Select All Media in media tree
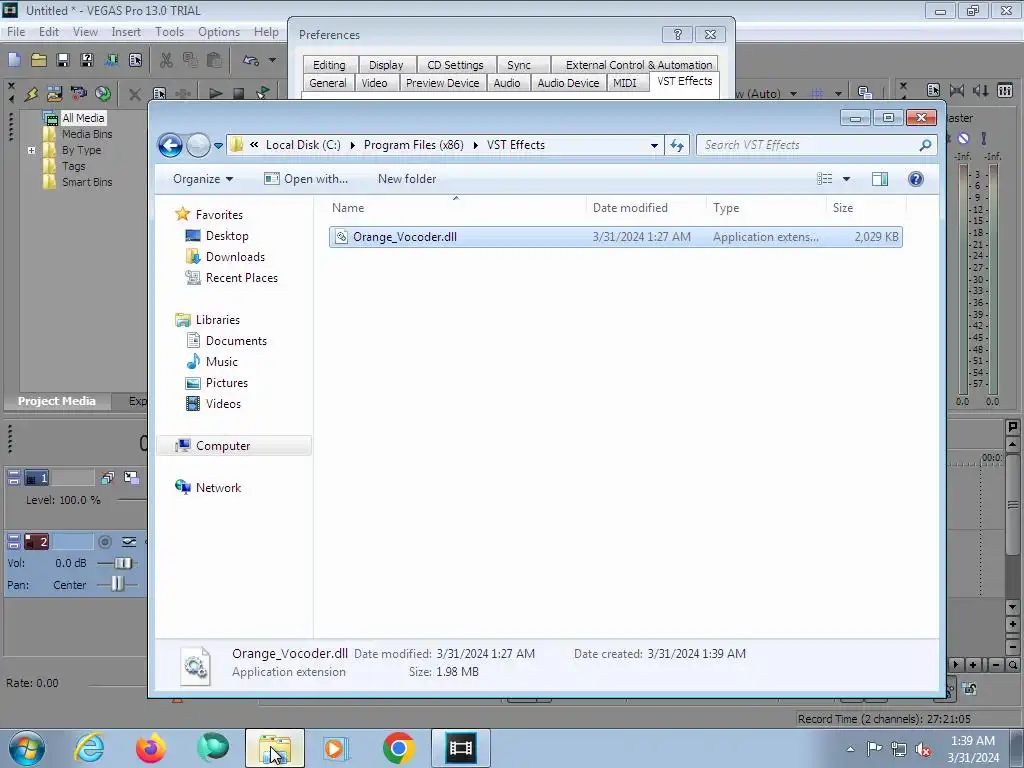Viewport: 1024px width, 768px height. tap(83, 118)
